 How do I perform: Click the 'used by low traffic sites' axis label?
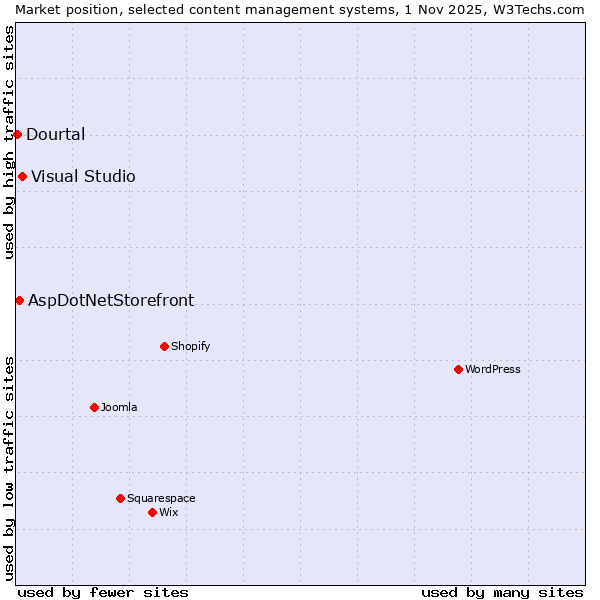(x=9, y=468)
